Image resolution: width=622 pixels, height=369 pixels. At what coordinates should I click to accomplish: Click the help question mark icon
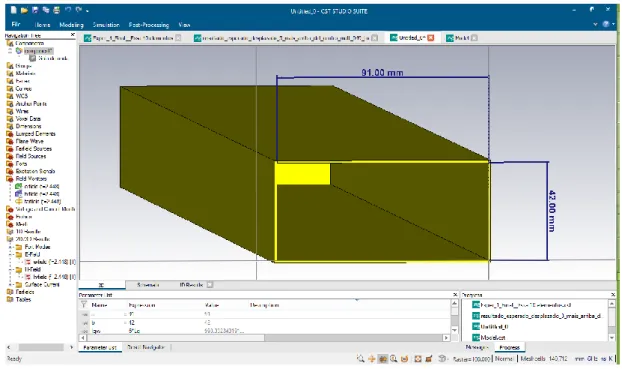[x=606, y=24]
